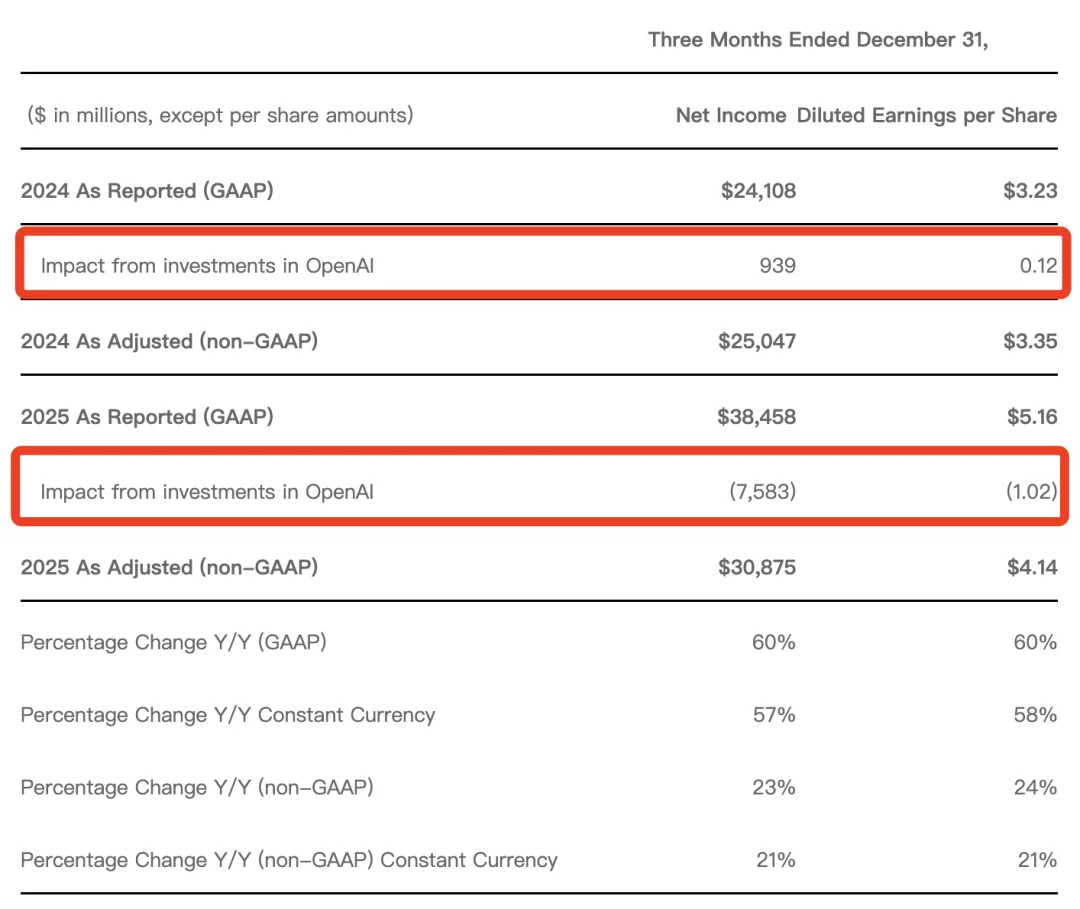Viewport: 1080px width, 909px height.
Task: Click the "Diluted Earnings per Share" column header
Action: [926, 115]
